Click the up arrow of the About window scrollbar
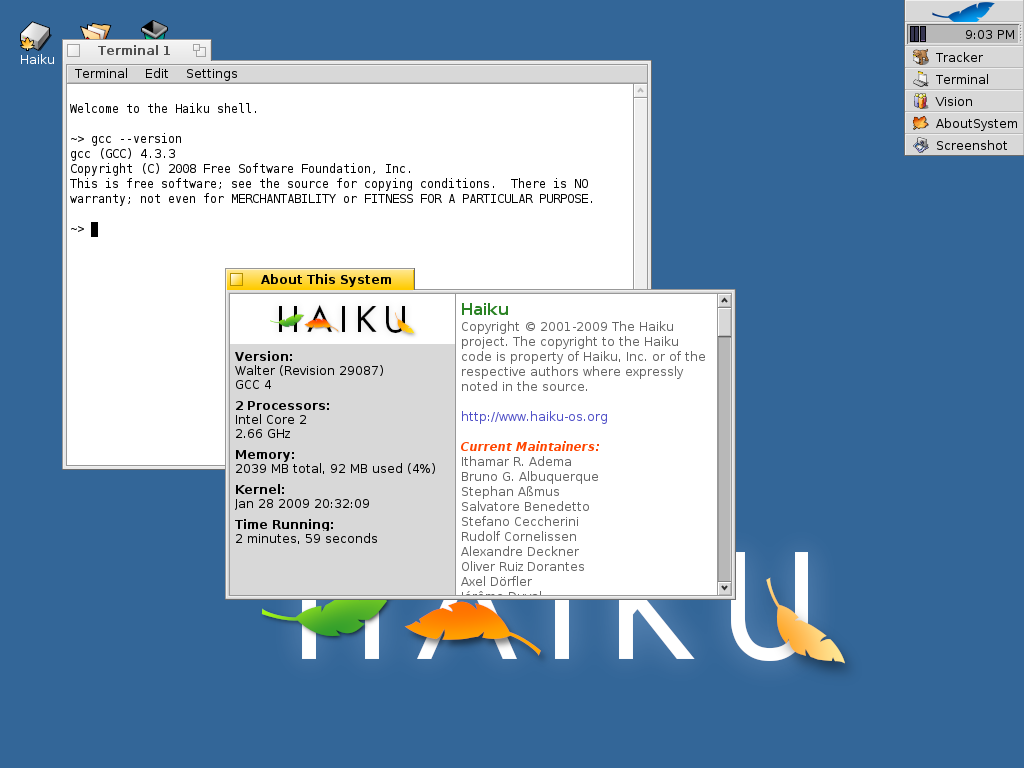The width and height of the screenshot is (1024, 768). (x=724, y=300)
